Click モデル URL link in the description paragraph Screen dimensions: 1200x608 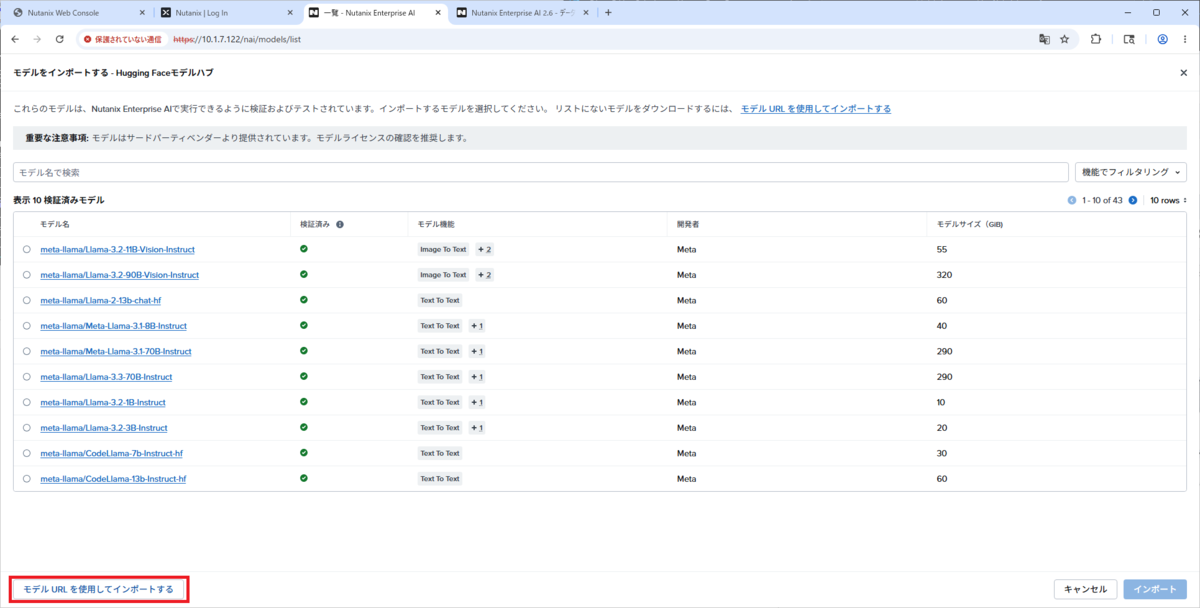(x=816, y=109)
